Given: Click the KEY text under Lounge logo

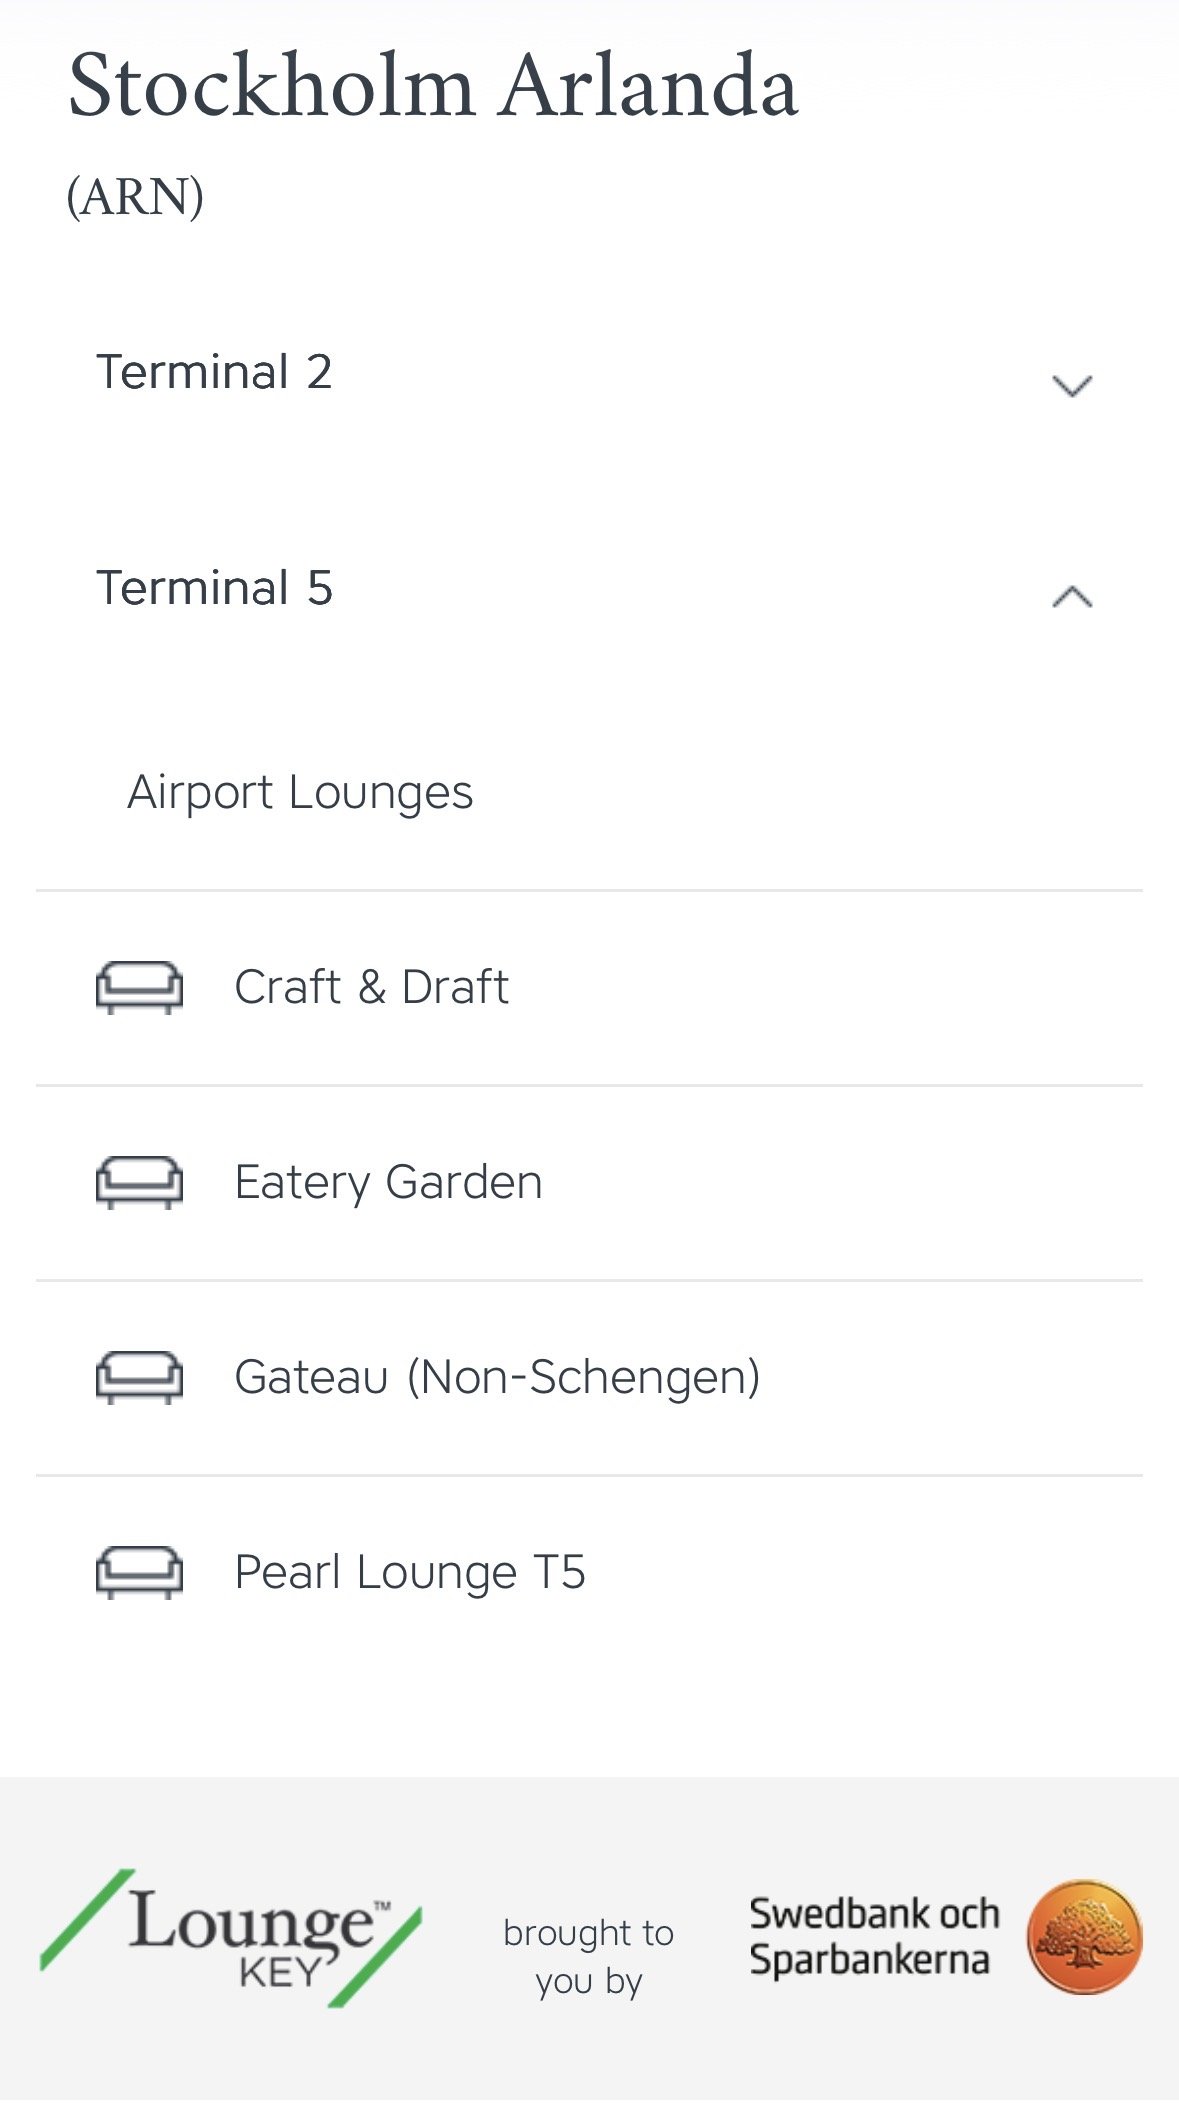Looking at the screenshot, I should point(280,1972).
